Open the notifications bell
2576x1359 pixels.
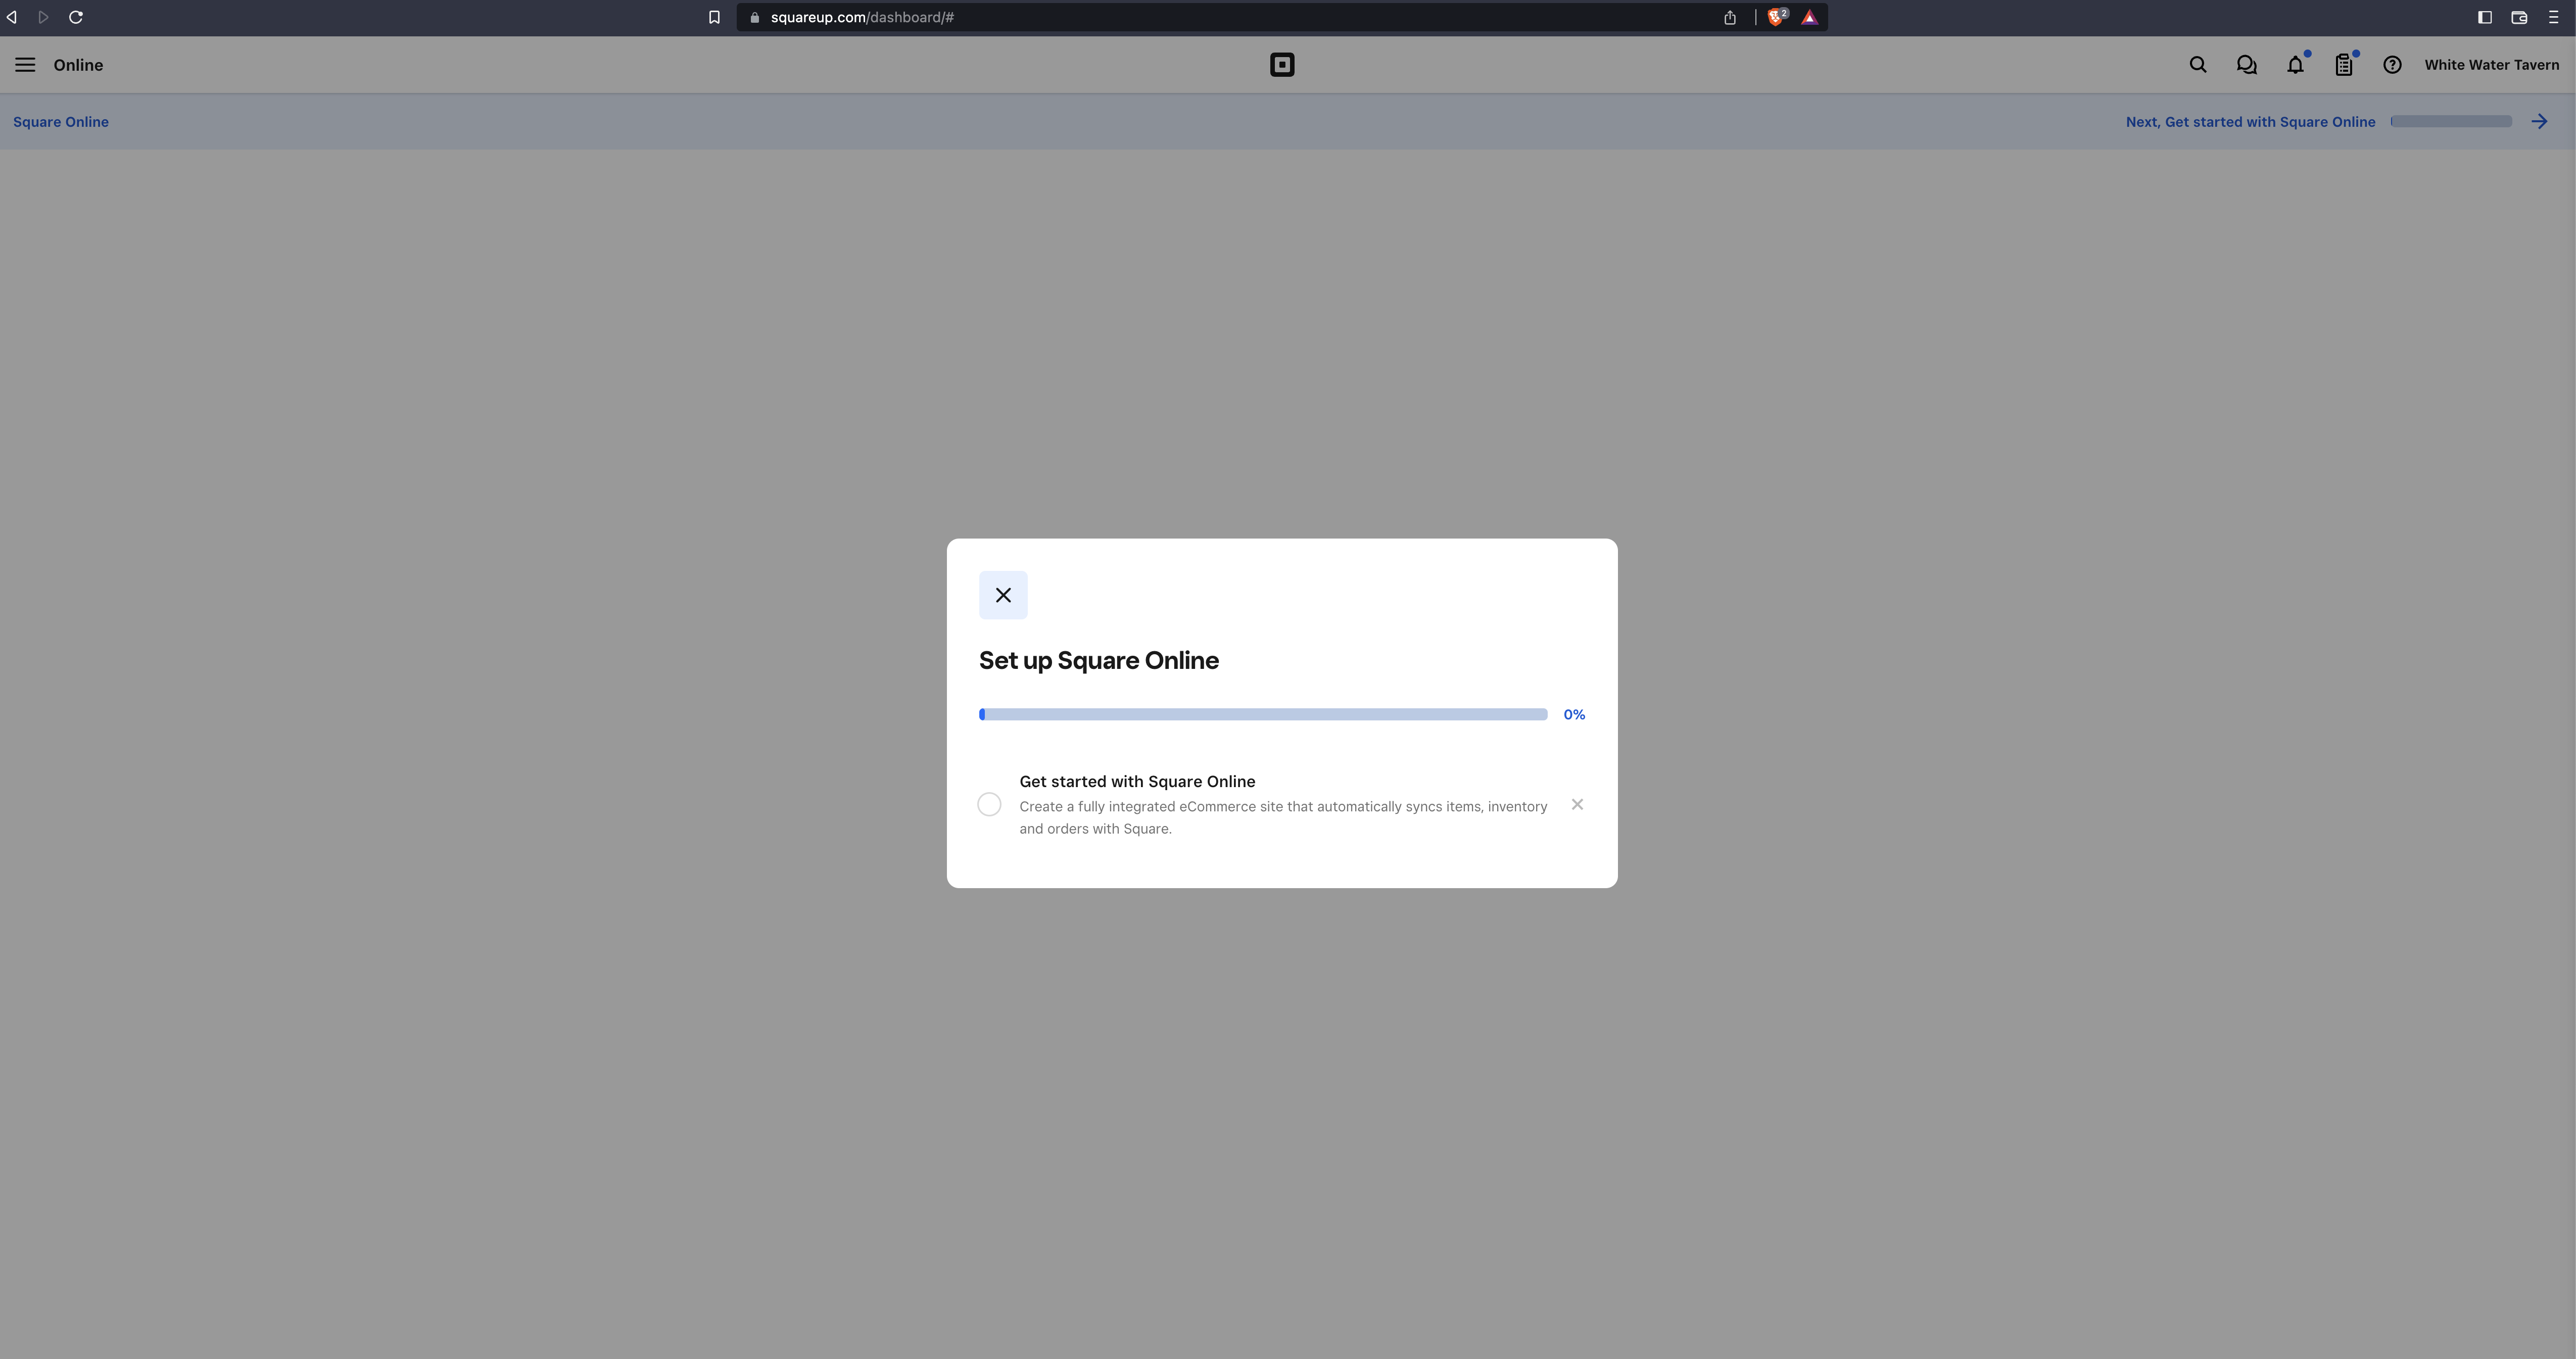[x=2296, y=65]
